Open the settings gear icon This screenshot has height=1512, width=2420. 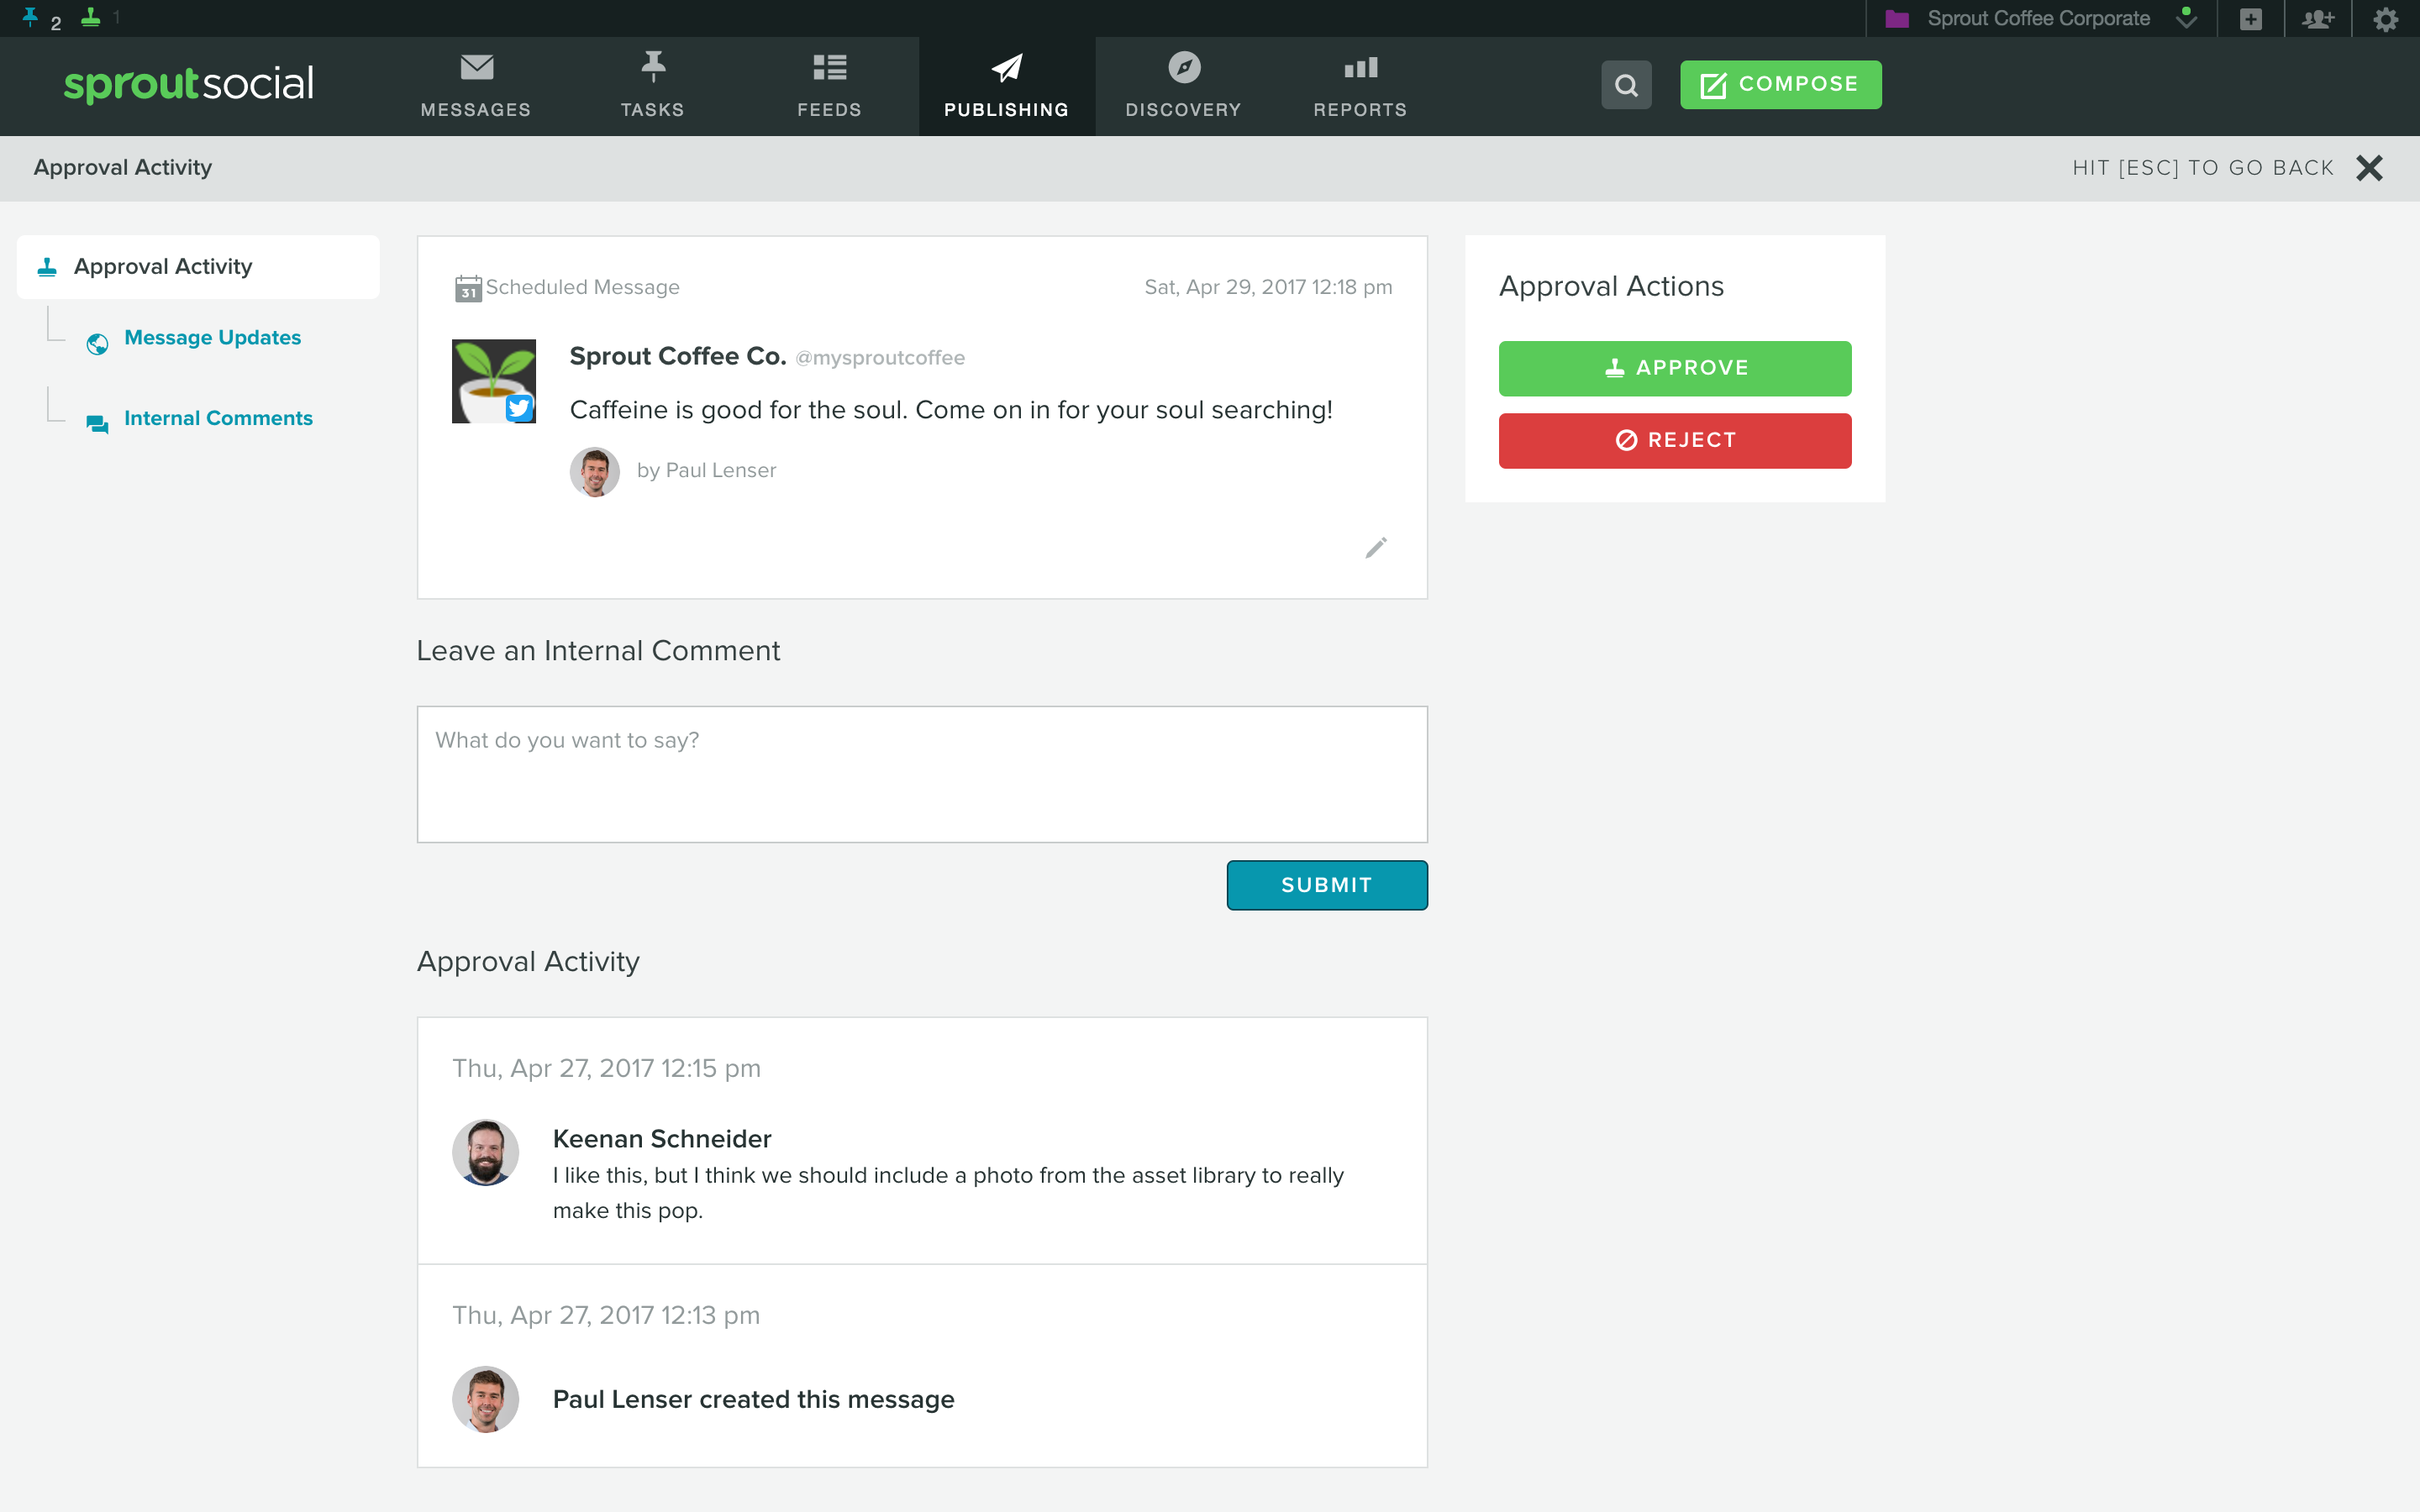click(2386, 19)
